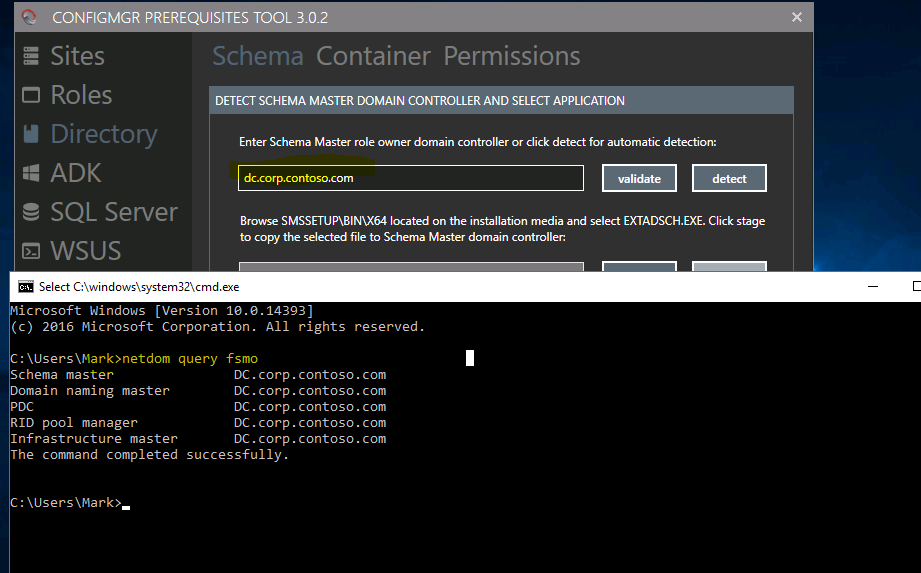Click the cmd.exe title bar icon
Image resolution: width=921 pixels, height=573 pixels.
pyautogui.click(x=25, y=286)
